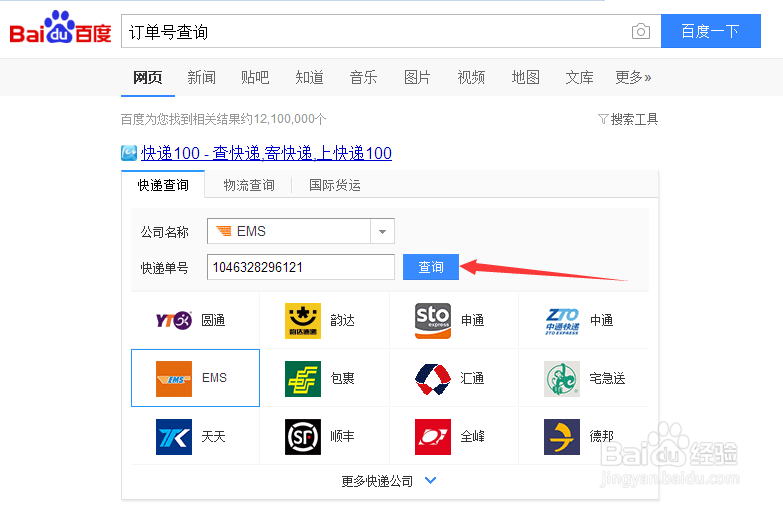Image resolution: width=783 pixels, height=505 pixels.
Task: Click the Baidu logo
Action: click(x=60, y=27)
